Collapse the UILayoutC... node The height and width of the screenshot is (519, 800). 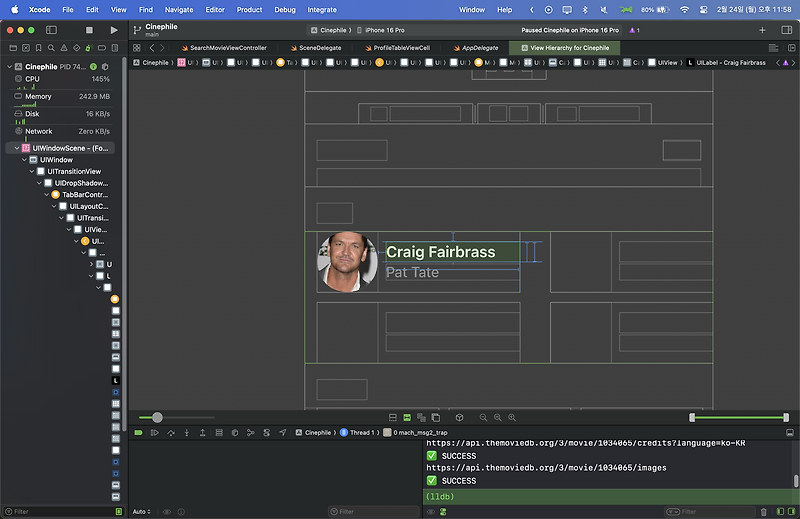(54, 206)
